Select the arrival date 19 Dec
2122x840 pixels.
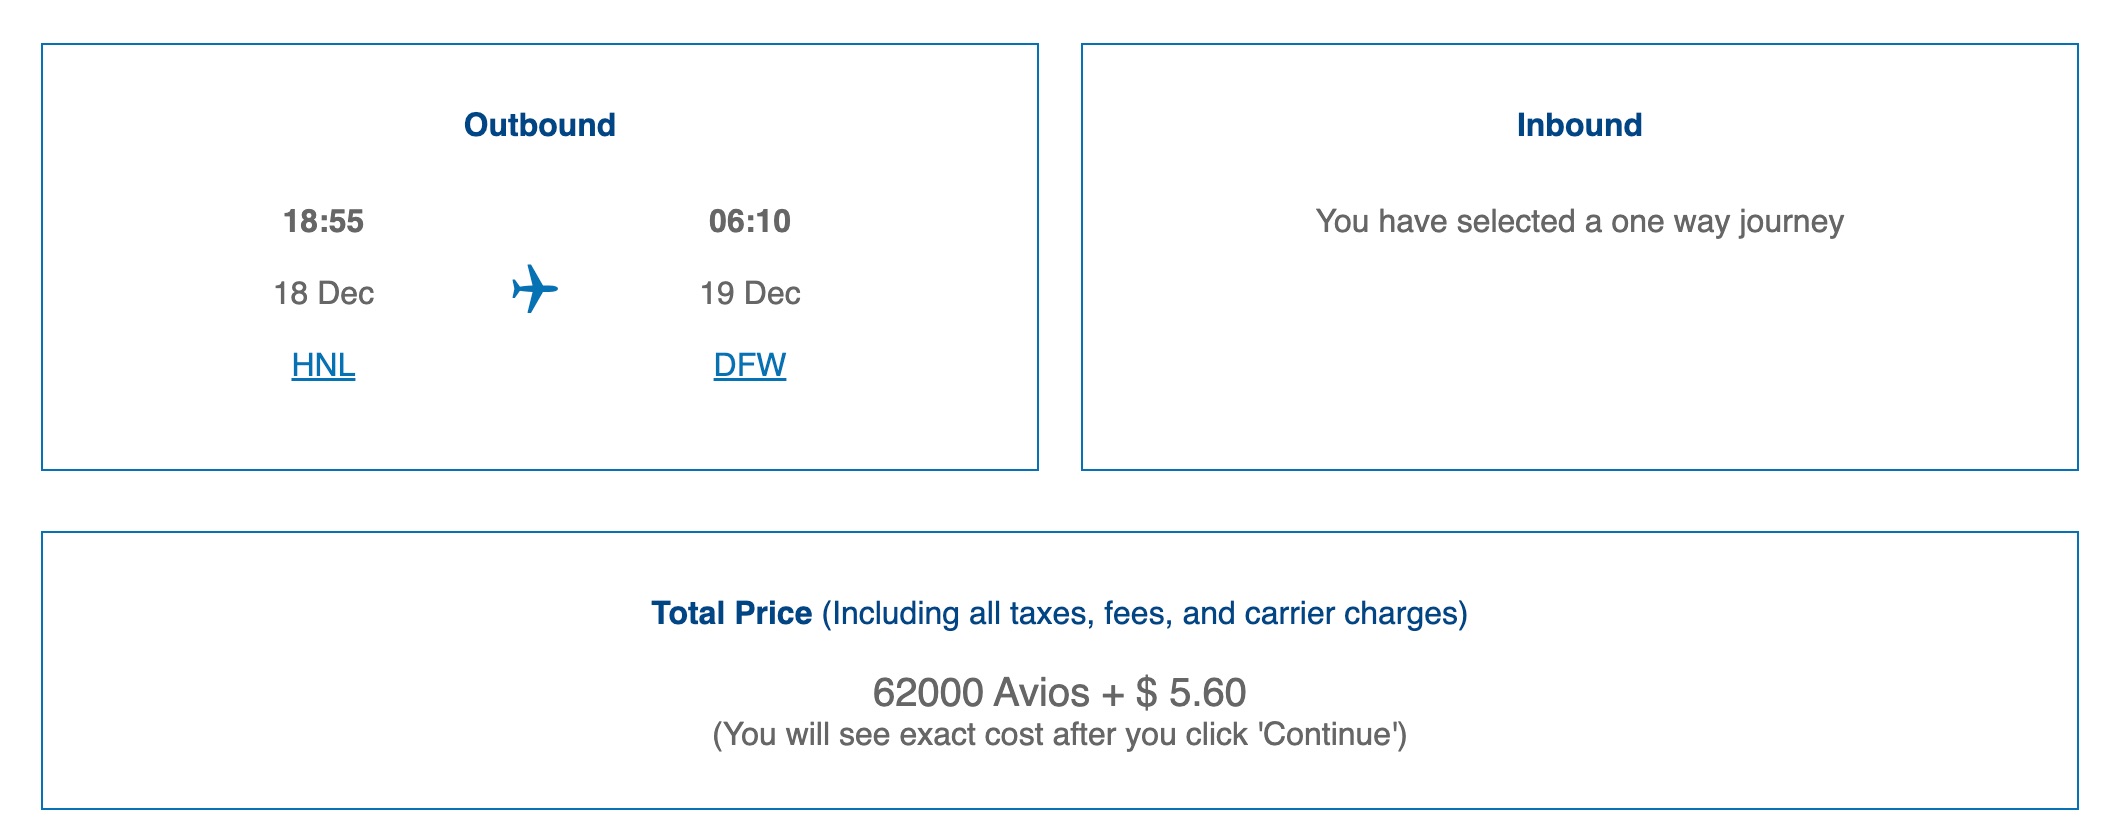pyautogui.click(x=751, y=292)
